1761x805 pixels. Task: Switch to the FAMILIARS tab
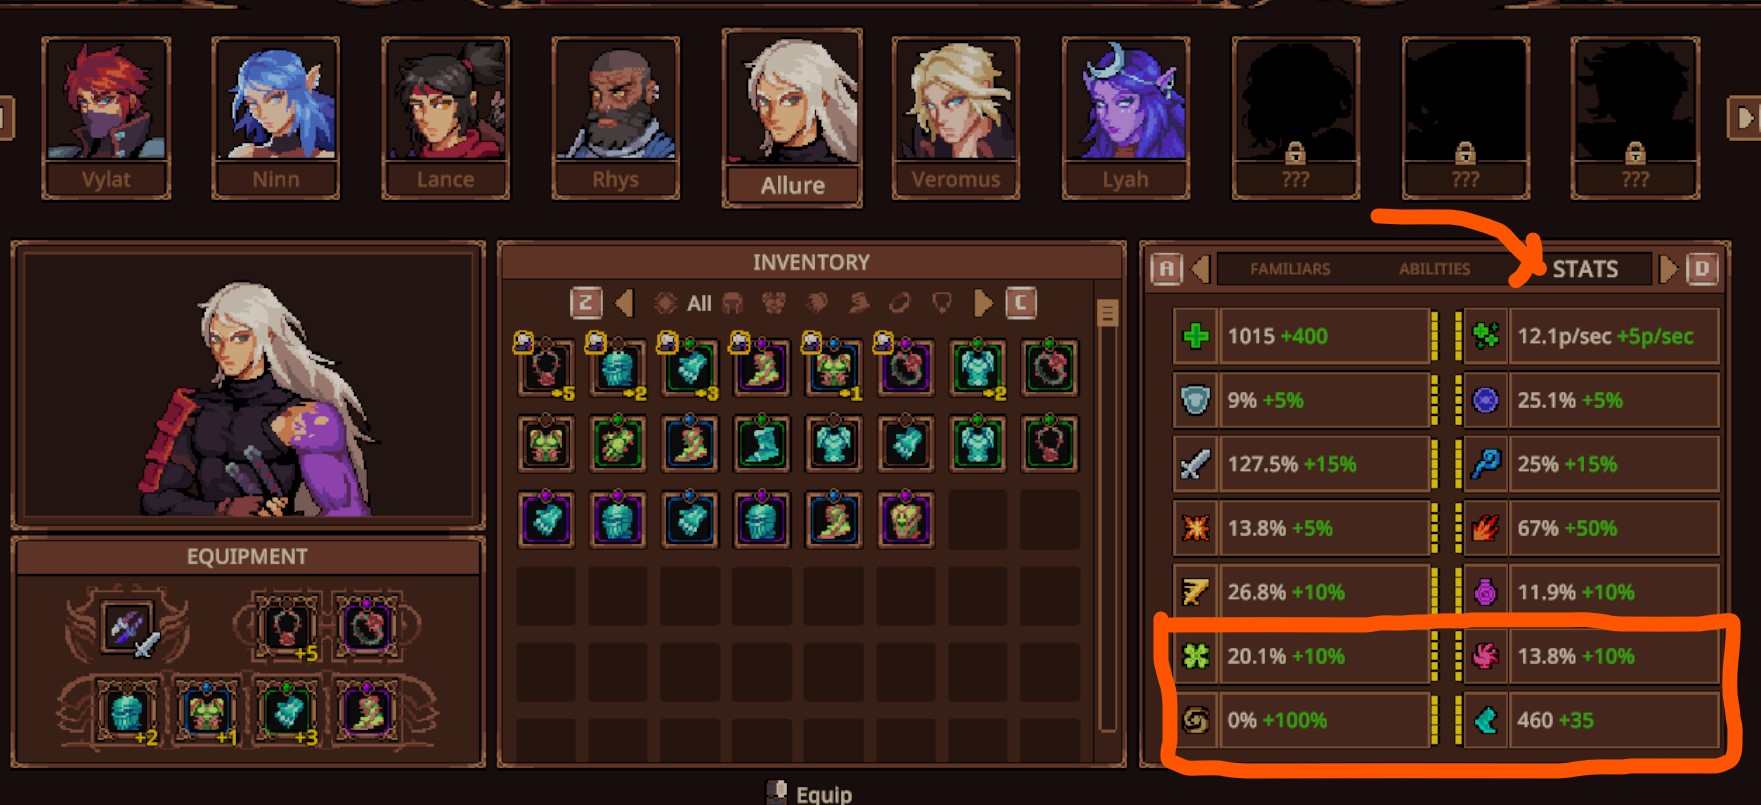pyautogui.click(x=1290, y=269)
